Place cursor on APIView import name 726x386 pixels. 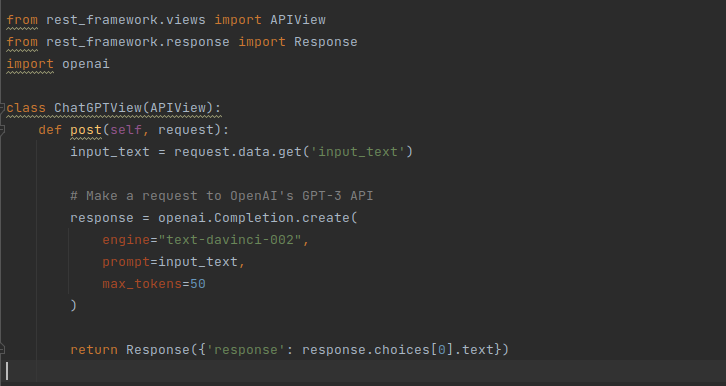[298, 20]
